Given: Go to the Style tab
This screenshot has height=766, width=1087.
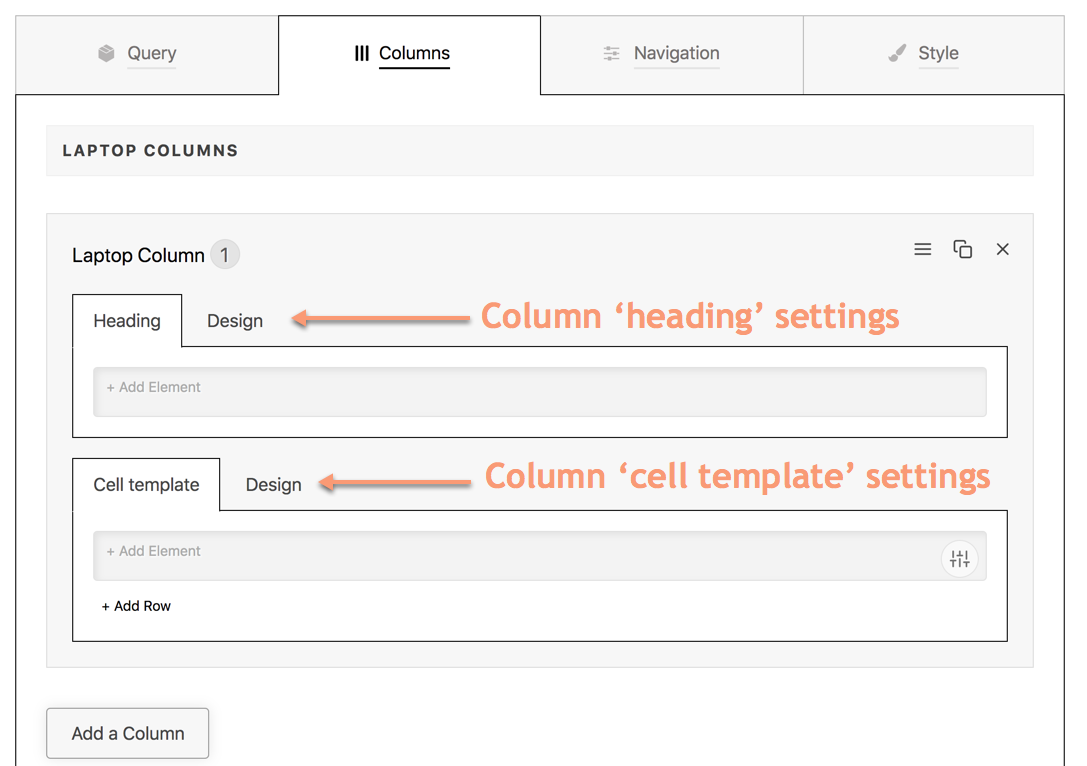Looking at the screenshot, I should click(x=938, y=54).
